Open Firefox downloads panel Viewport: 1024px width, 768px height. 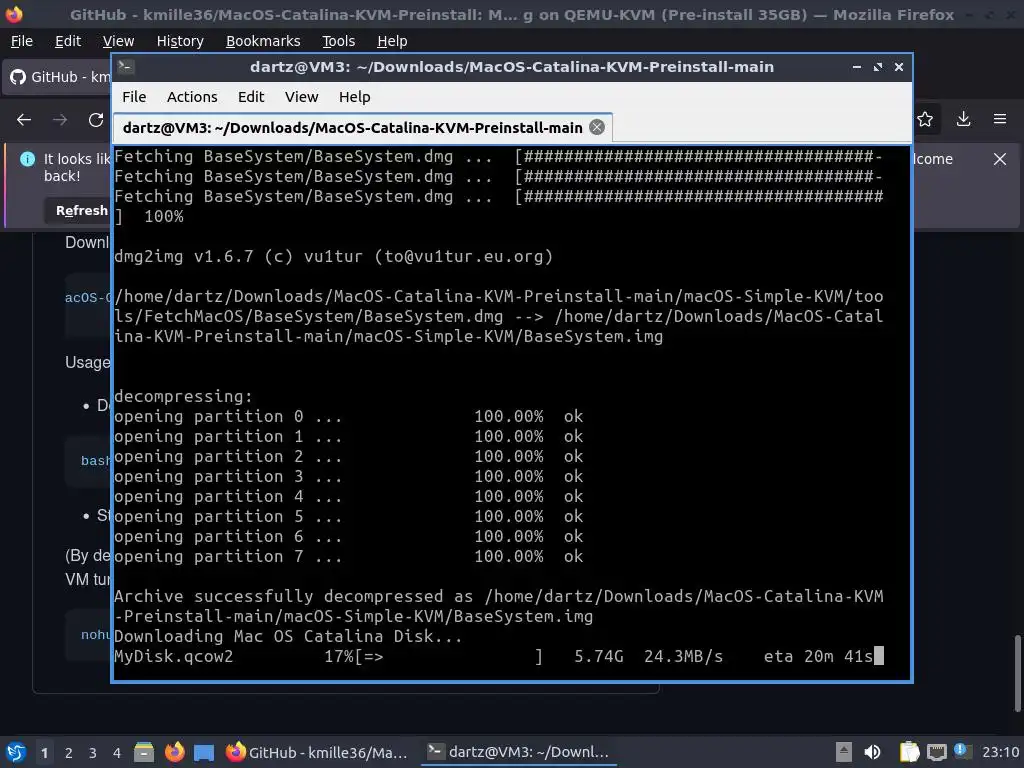point(963,119)
